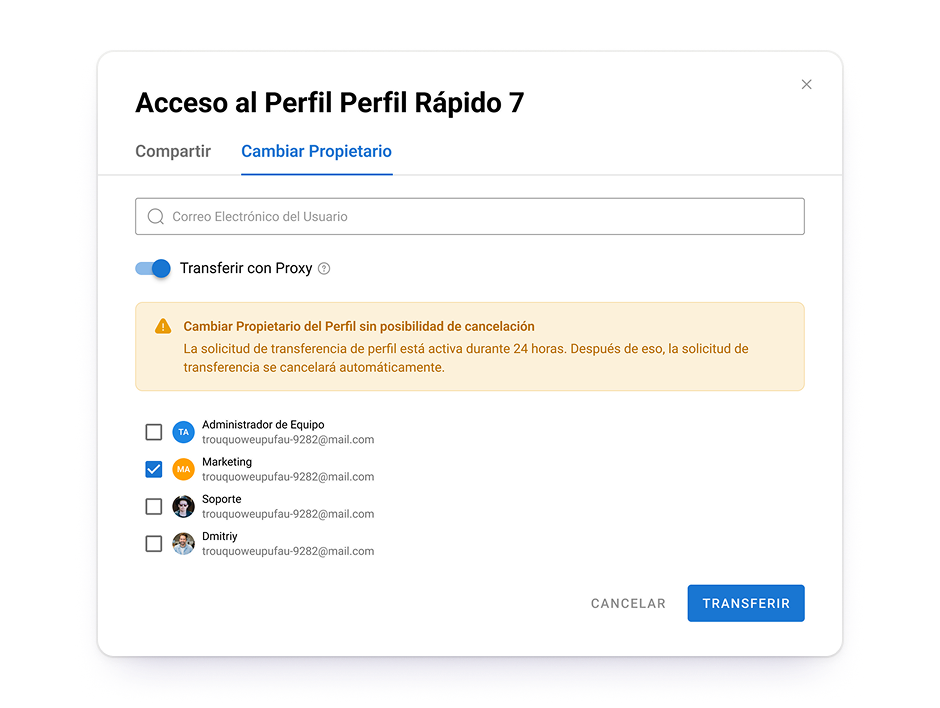Screen dimensions: 940x708
Task: Tick the Soporte checkbox
Action: tap(154, 507)
